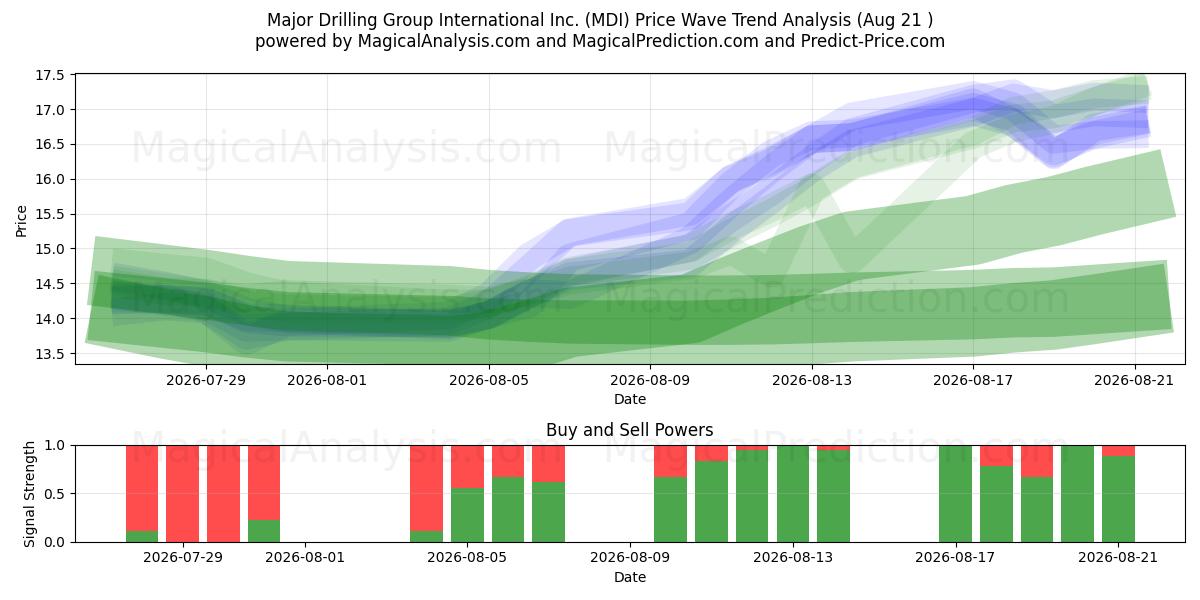Screen dimensions: 1200x600
Task: Click the 'Date' label under the signal chart
Action: coord(630,577)
